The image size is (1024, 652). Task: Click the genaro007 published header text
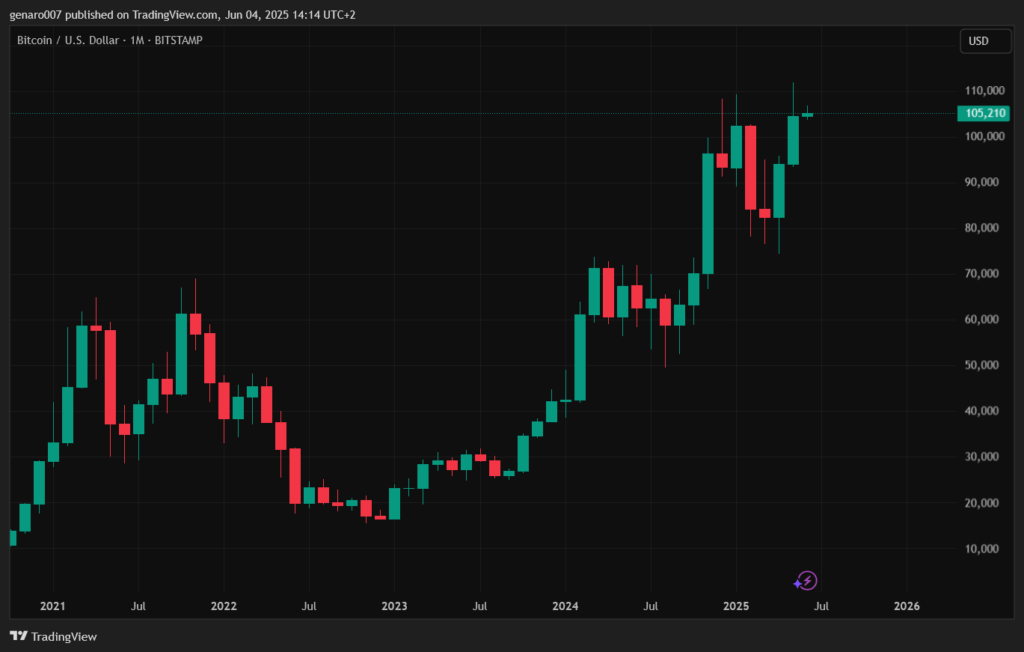tap(181, 15)
